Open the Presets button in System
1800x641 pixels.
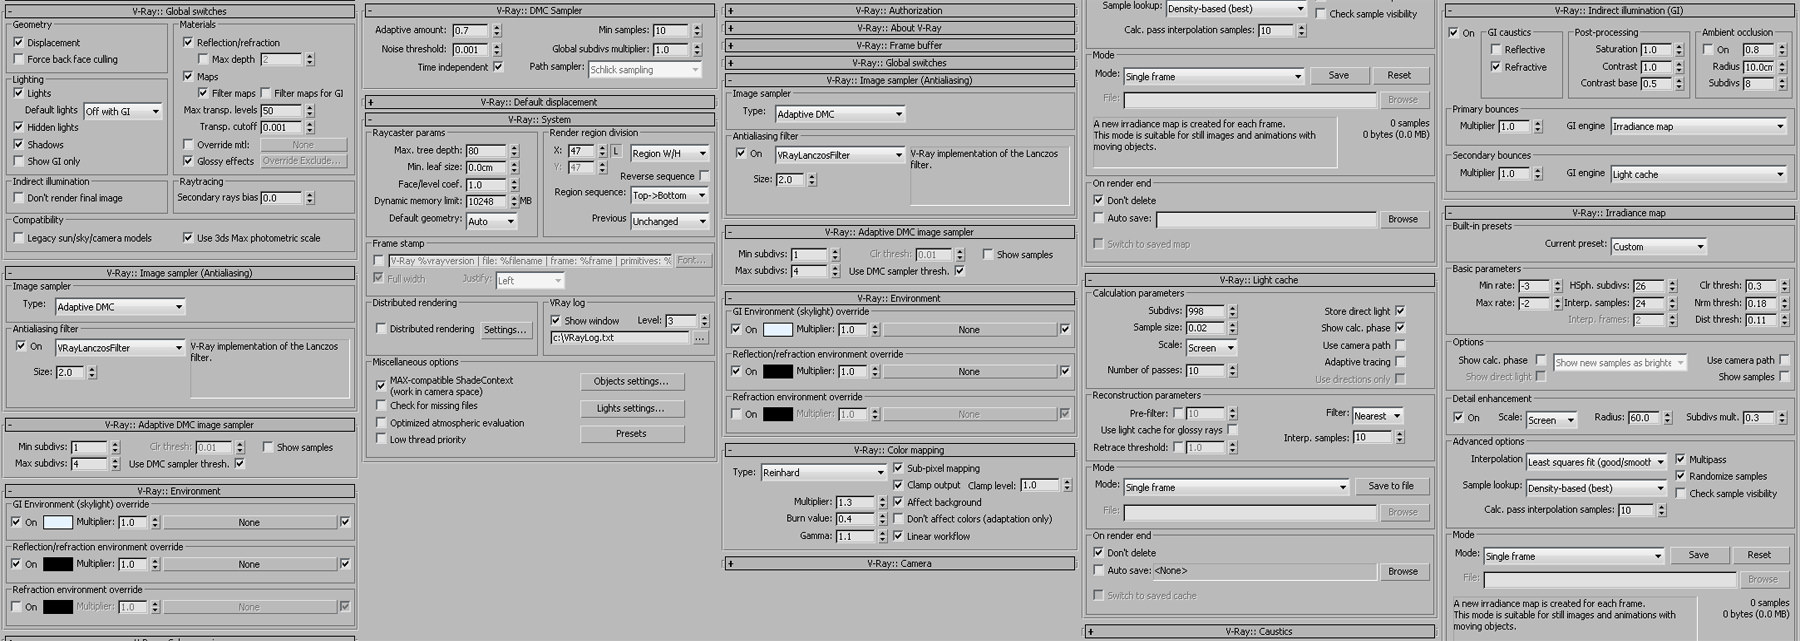point(632,434)
